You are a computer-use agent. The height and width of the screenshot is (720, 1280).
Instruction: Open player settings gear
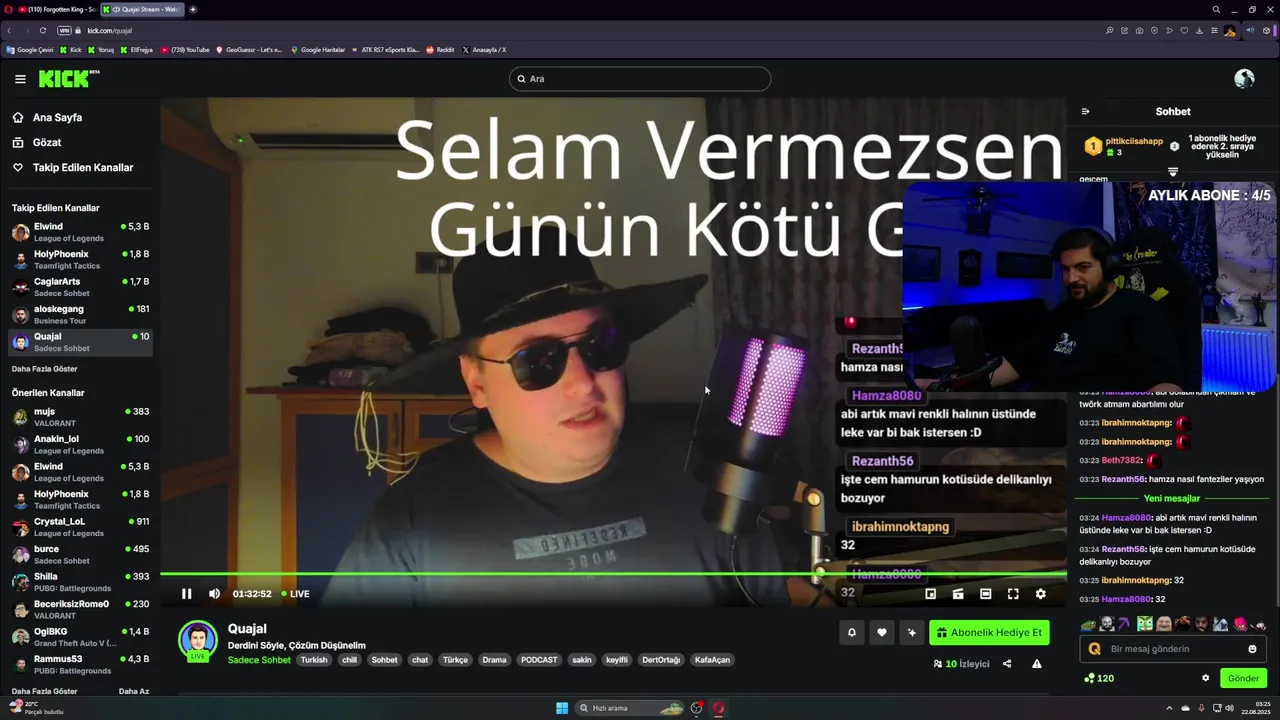[1040, 594]
